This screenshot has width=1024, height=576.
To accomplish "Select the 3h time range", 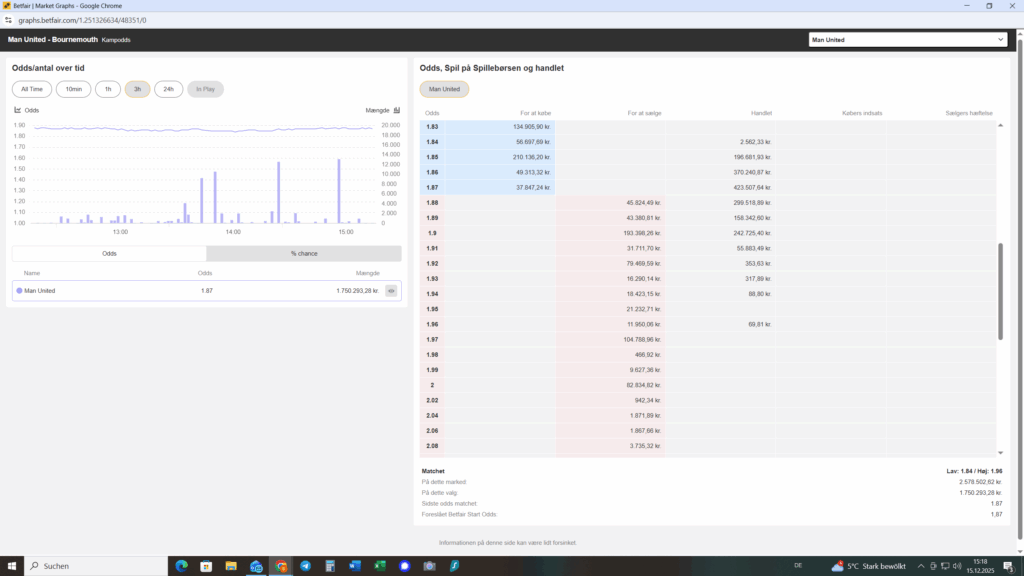I will [137, 89].
